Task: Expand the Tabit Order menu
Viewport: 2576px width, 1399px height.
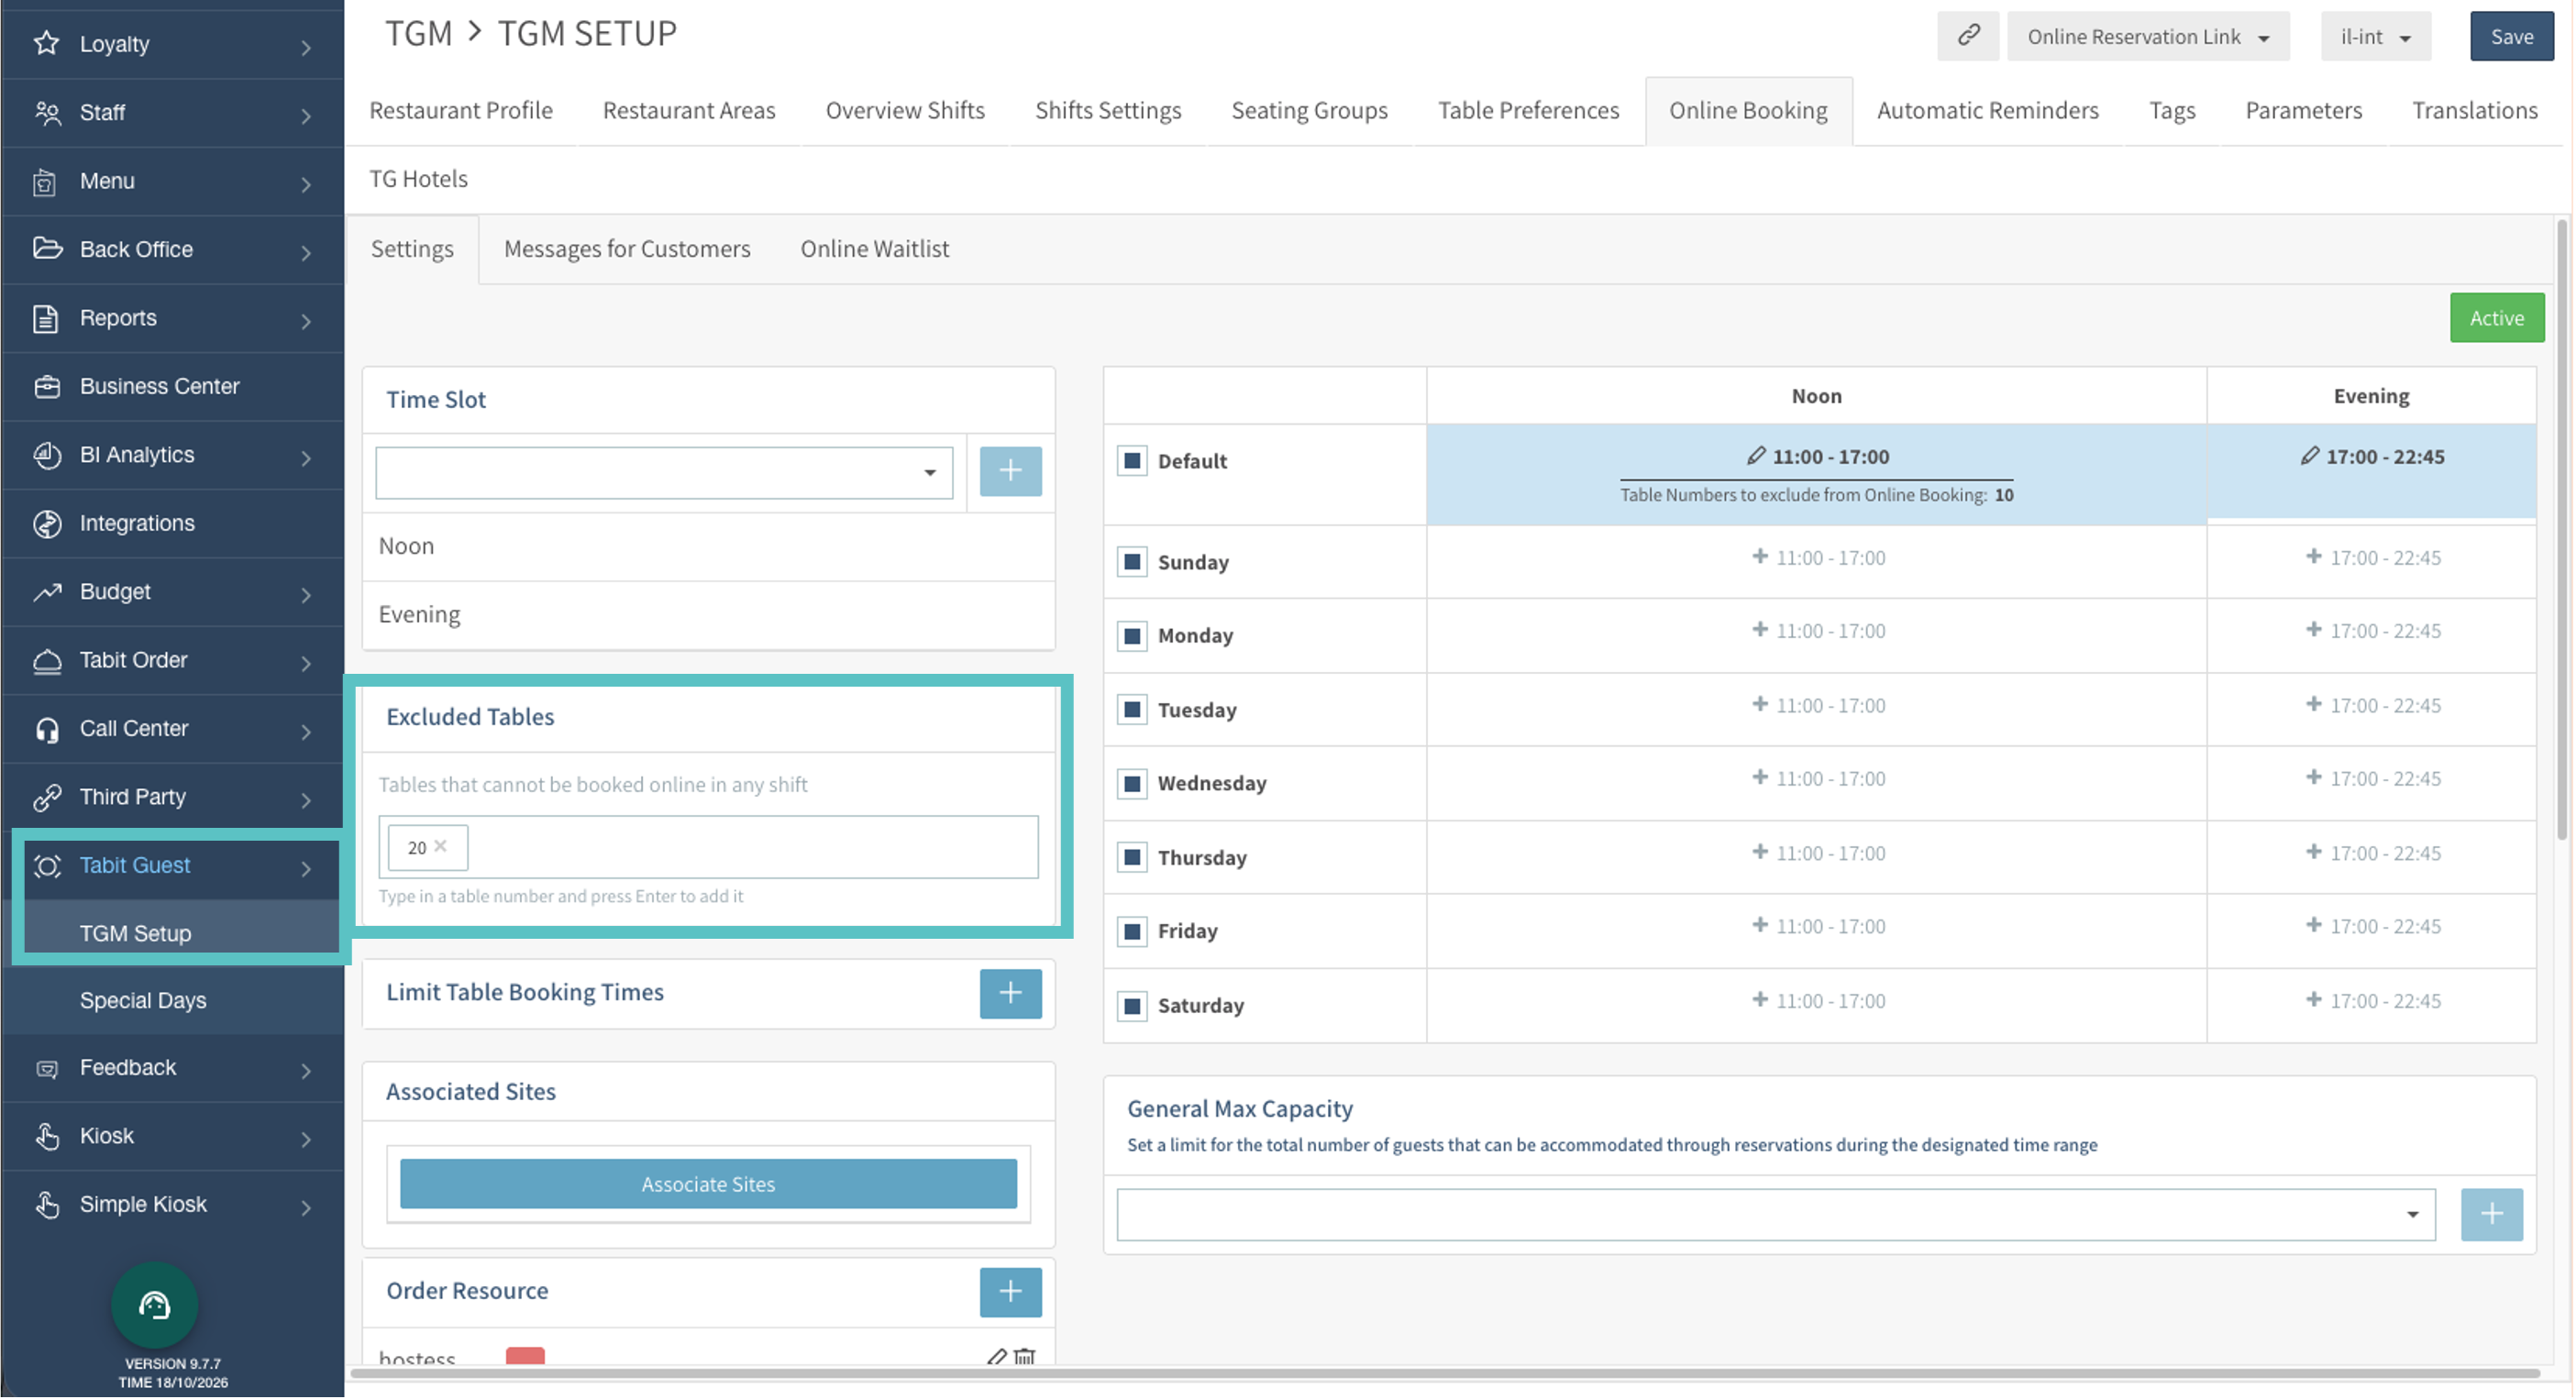Action: pyautogui.click(x=172, y=660)
